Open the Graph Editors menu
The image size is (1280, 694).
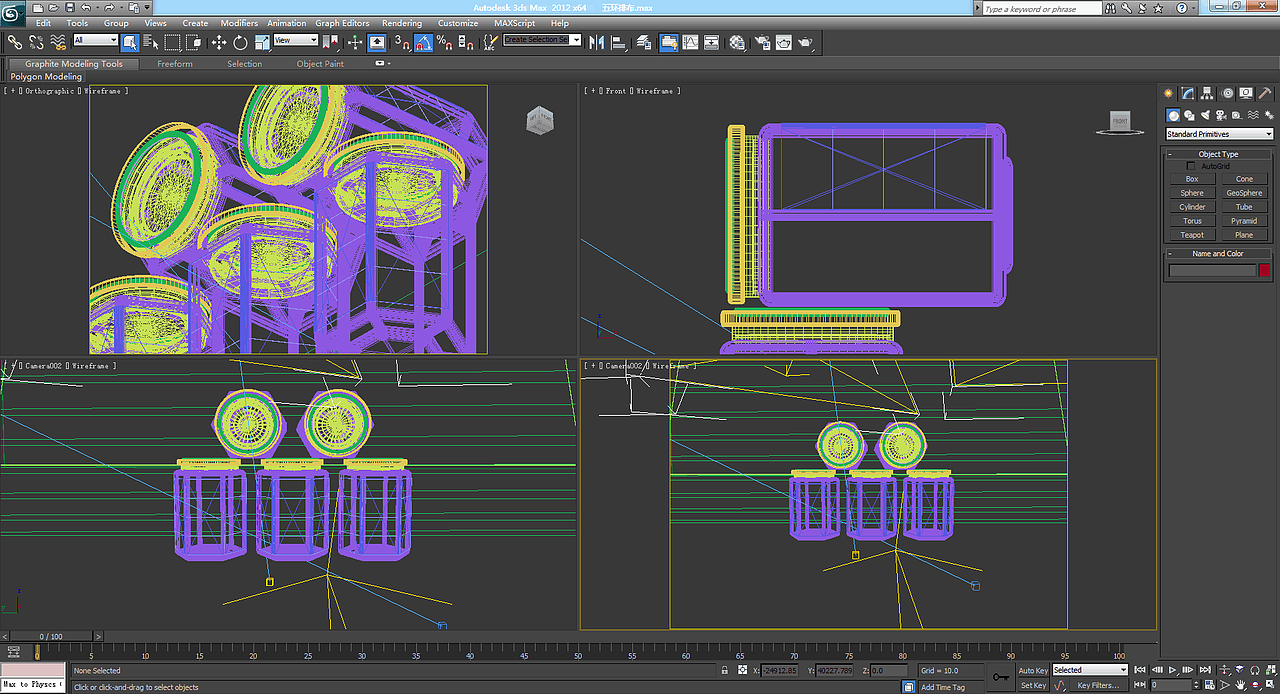(x=342, y=23)
